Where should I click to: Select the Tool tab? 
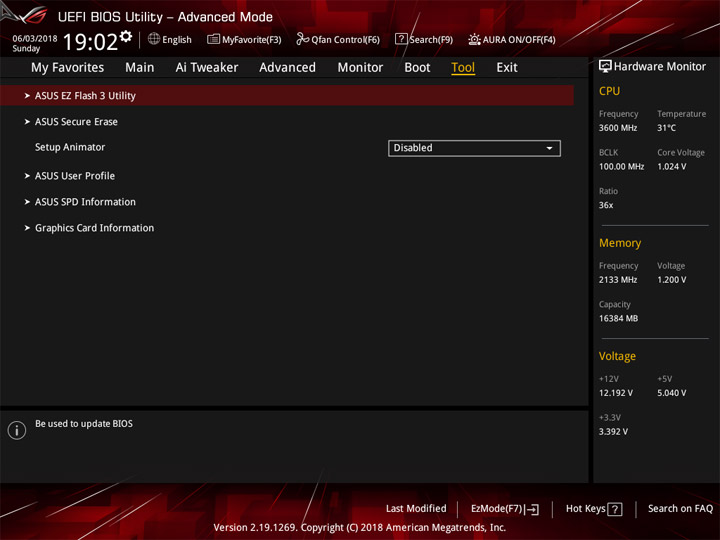[463, 68]
